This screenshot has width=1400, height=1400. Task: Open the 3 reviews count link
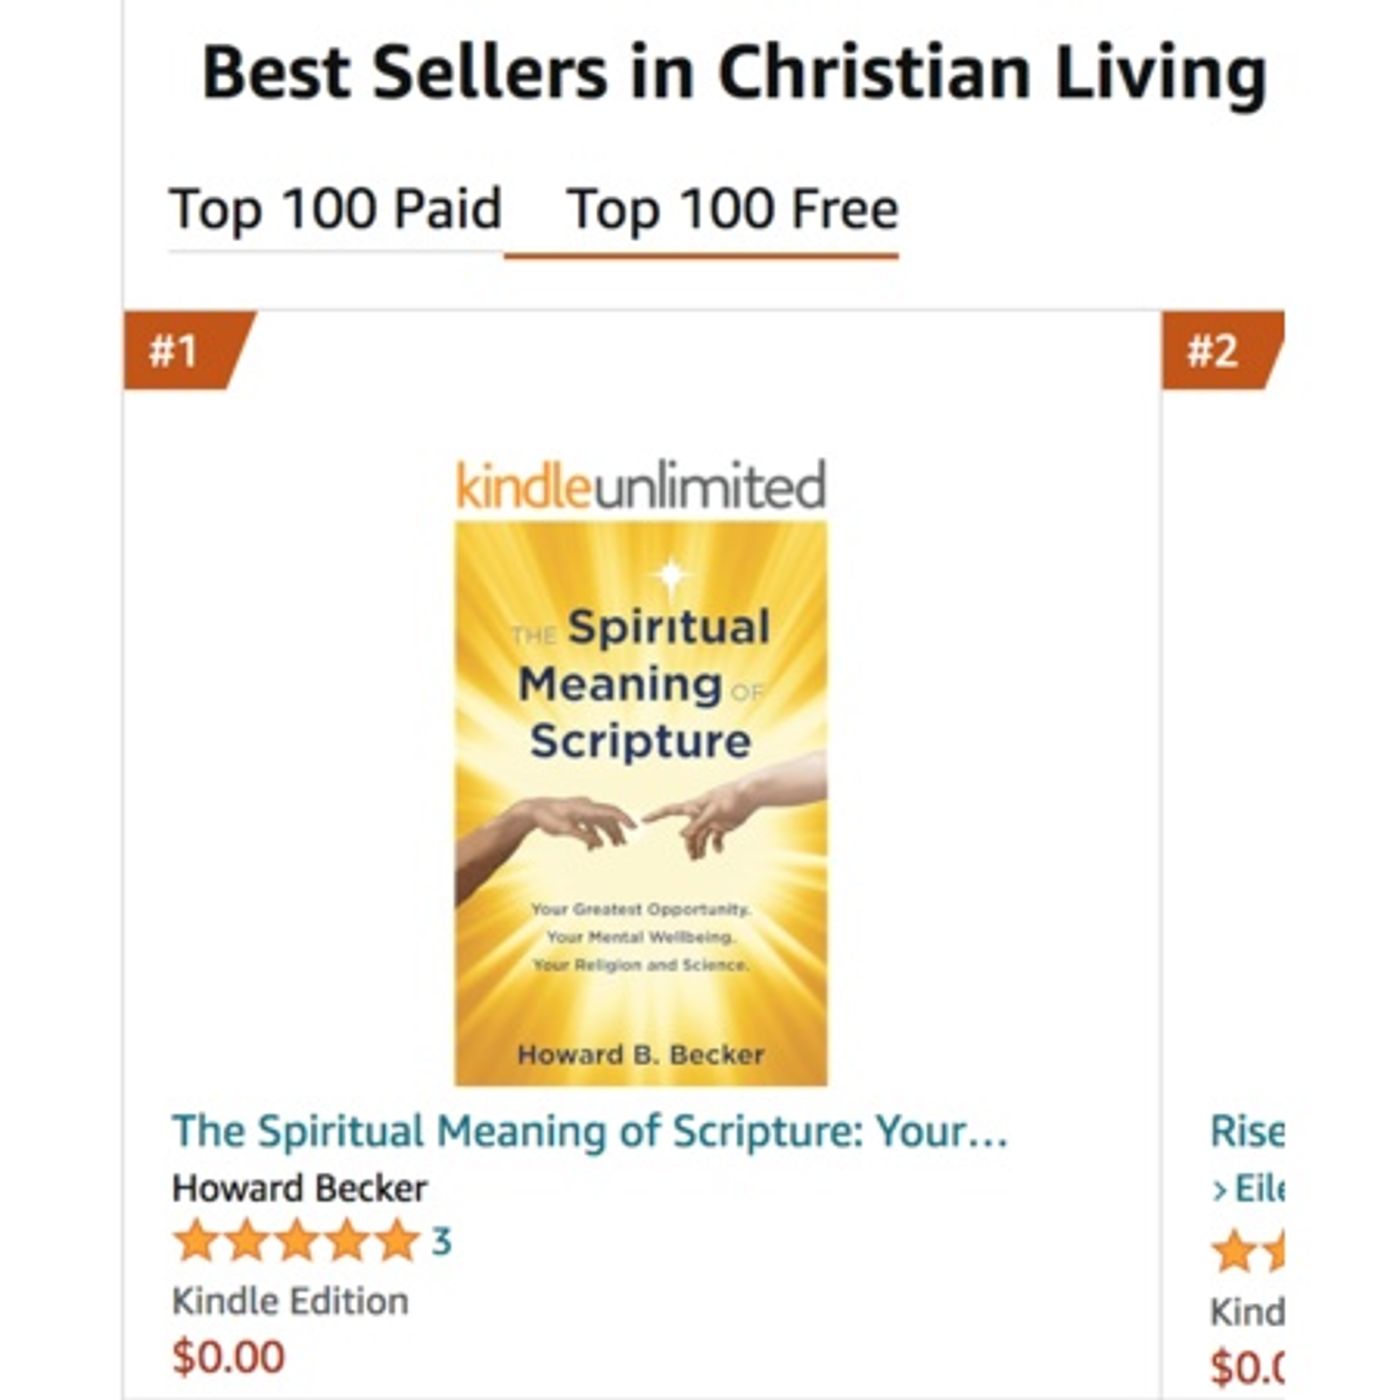click(x=441, y=1242)
